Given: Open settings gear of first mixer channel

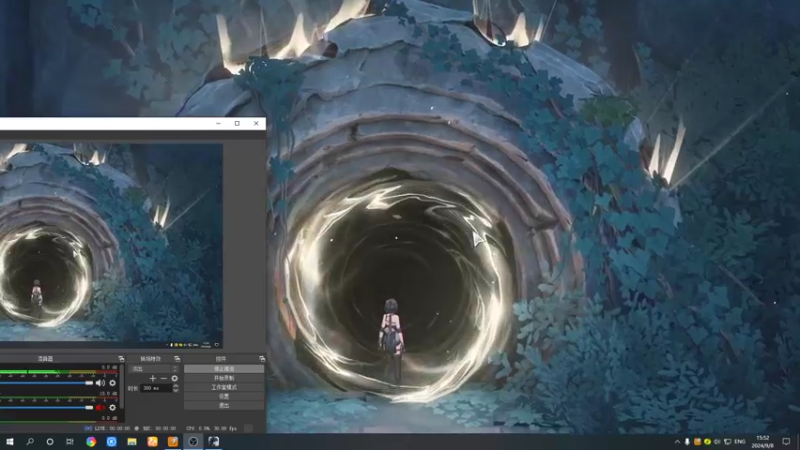Looking at the screenshot, I should (113, 383).
